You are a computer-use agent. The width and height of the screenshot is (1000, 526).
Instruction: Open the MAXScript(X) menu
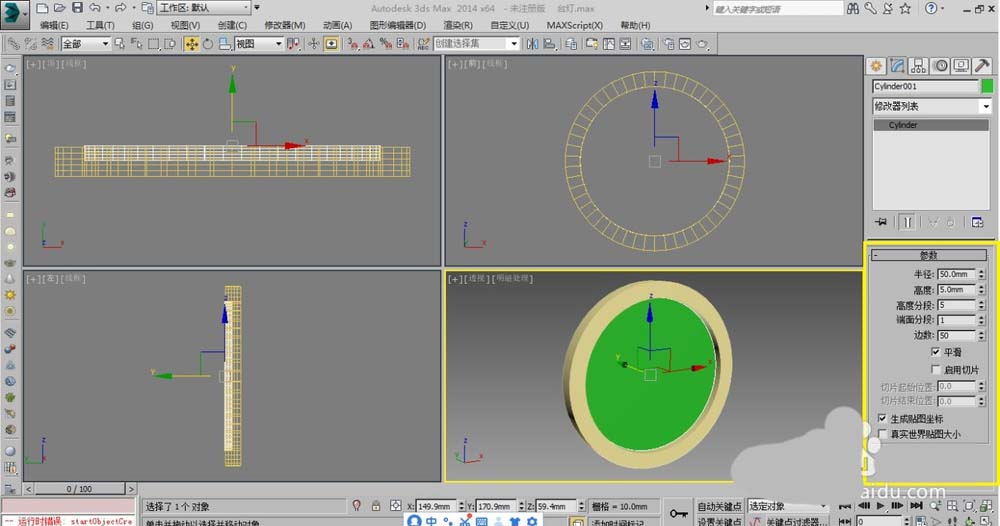click(x=574, y=26)
